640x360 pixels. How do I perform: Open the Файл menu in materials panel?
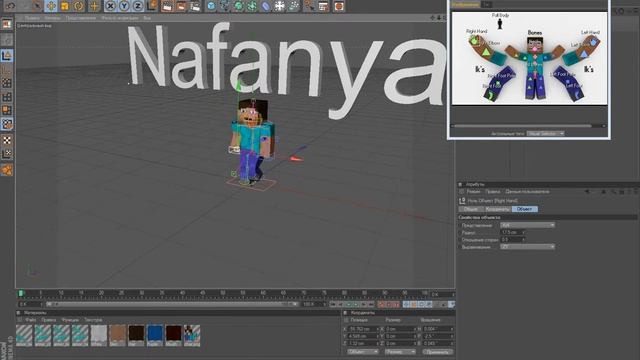(x=31, y=320)
